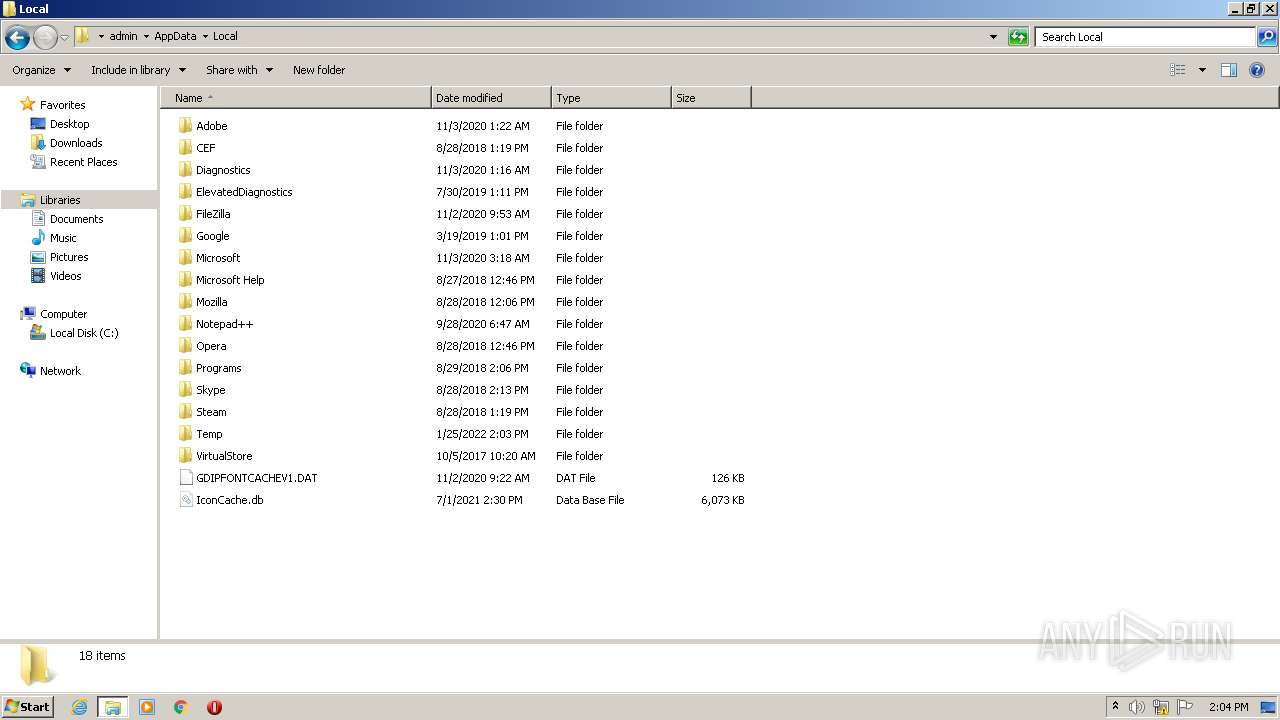Select the Temp folder

pyautogui.click(x=209, y=434)
